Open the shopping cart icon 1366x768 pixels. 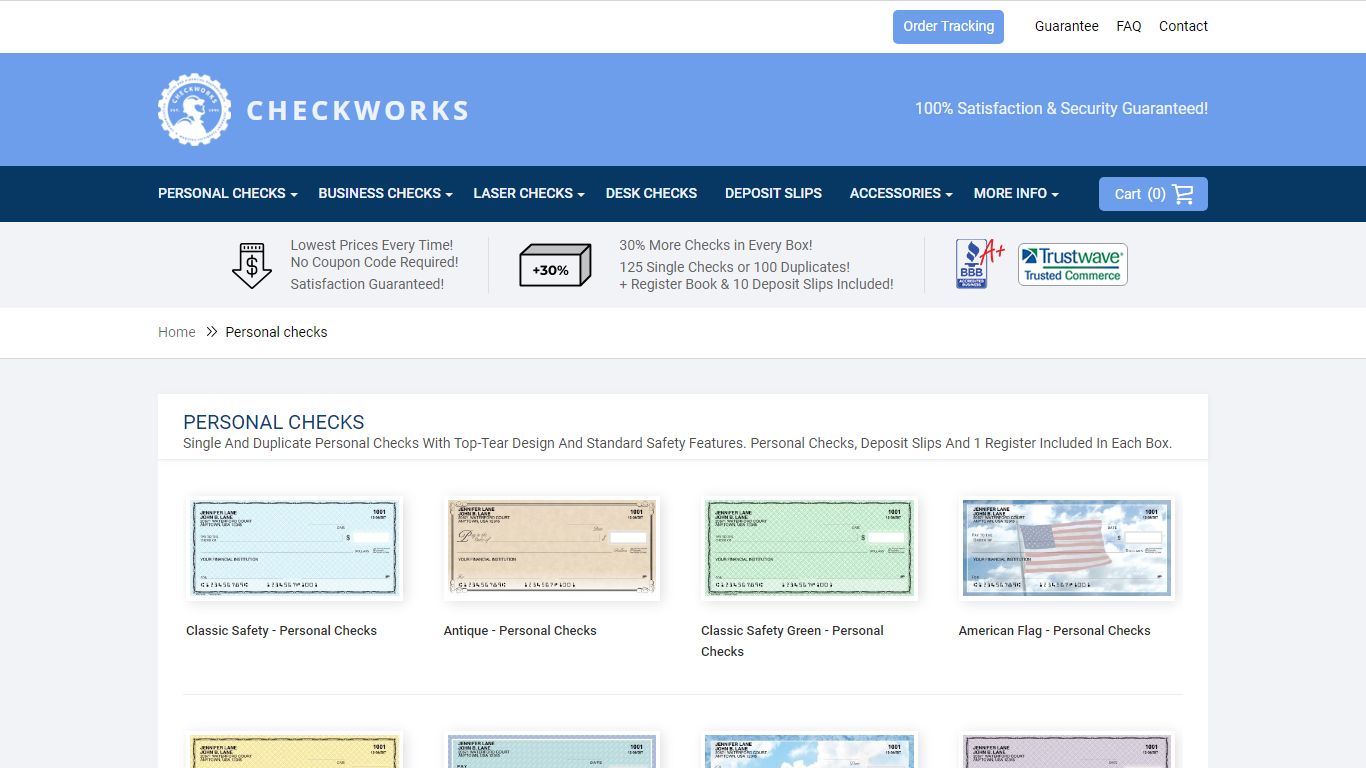pyautogui.click(x=1183, y=194)
